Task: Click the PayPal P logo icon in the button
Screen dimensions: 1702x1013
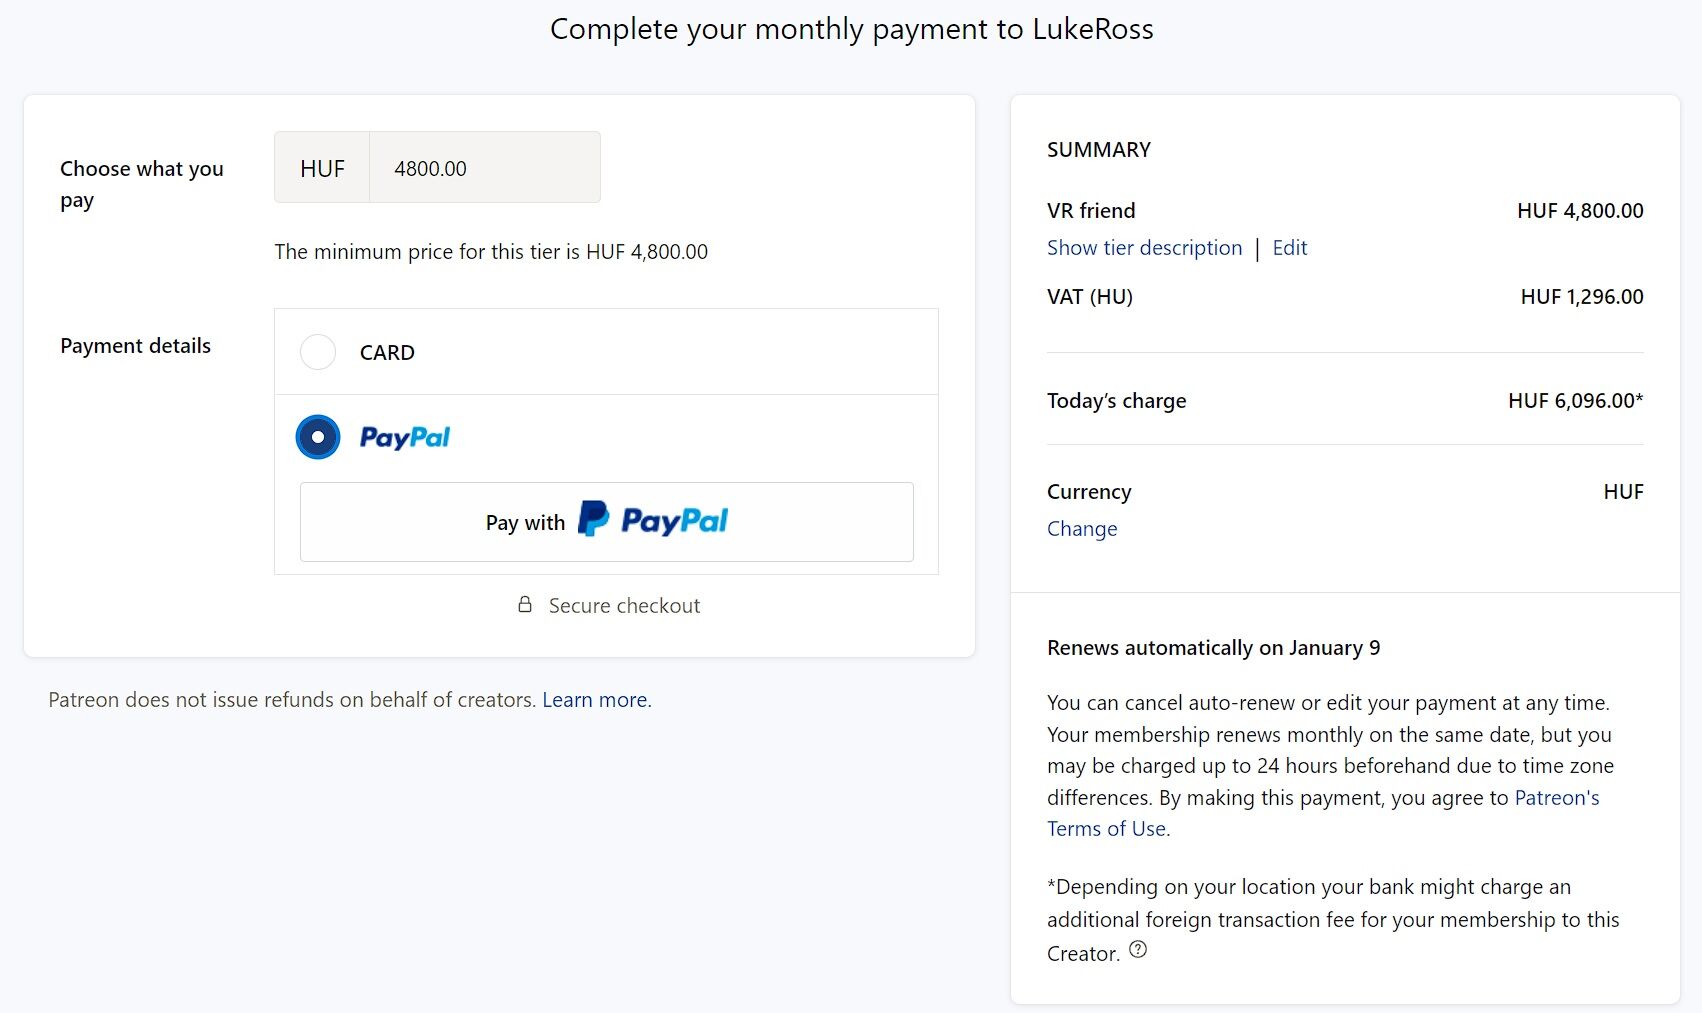Action: (593, 519)
